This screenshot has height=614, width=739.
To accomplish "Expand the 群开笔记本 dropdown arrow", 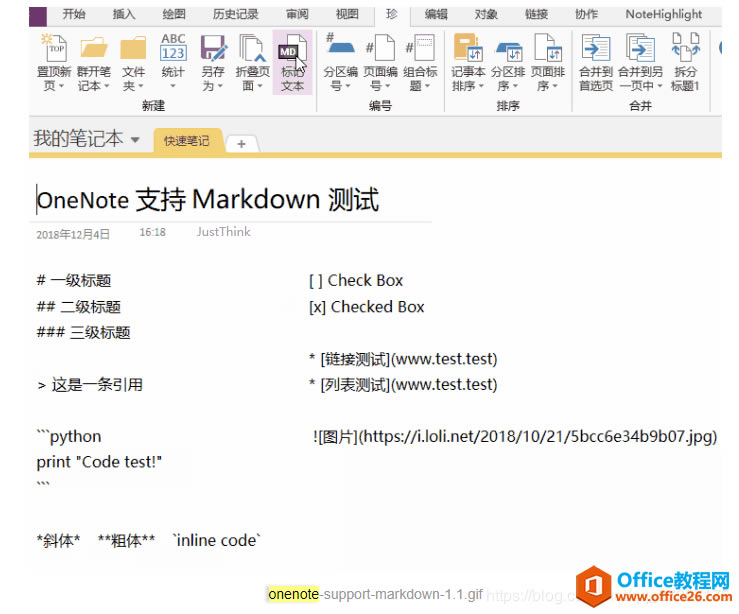I will [107, 86].
